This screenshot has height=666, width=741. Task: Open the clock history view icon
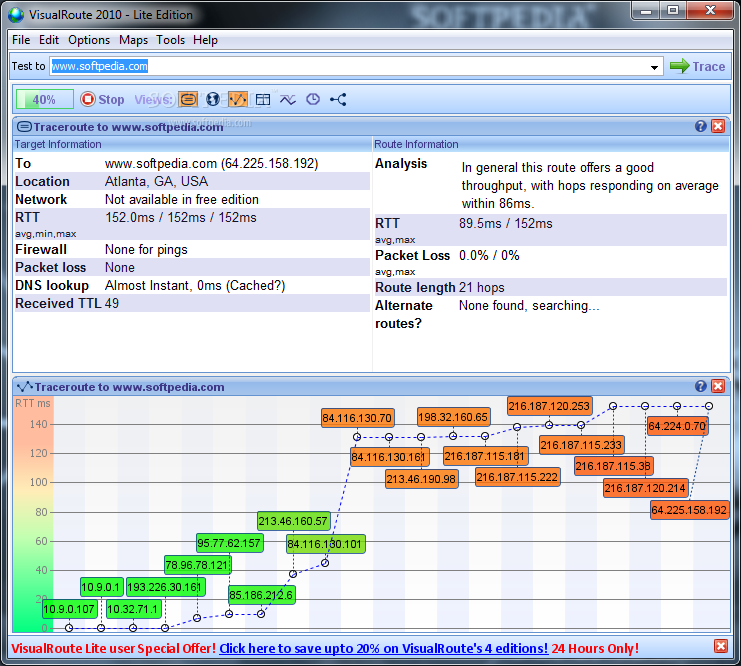click(x=313, y=99)
